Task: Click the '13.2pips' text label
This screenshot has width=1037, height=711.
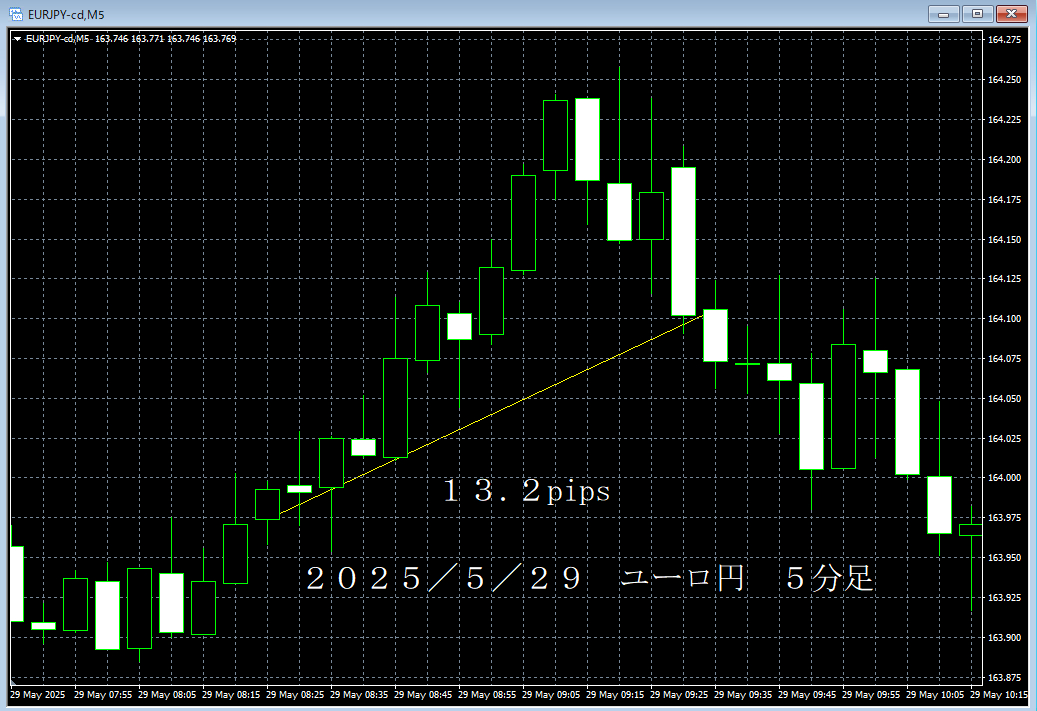Action: click(526, 492)
